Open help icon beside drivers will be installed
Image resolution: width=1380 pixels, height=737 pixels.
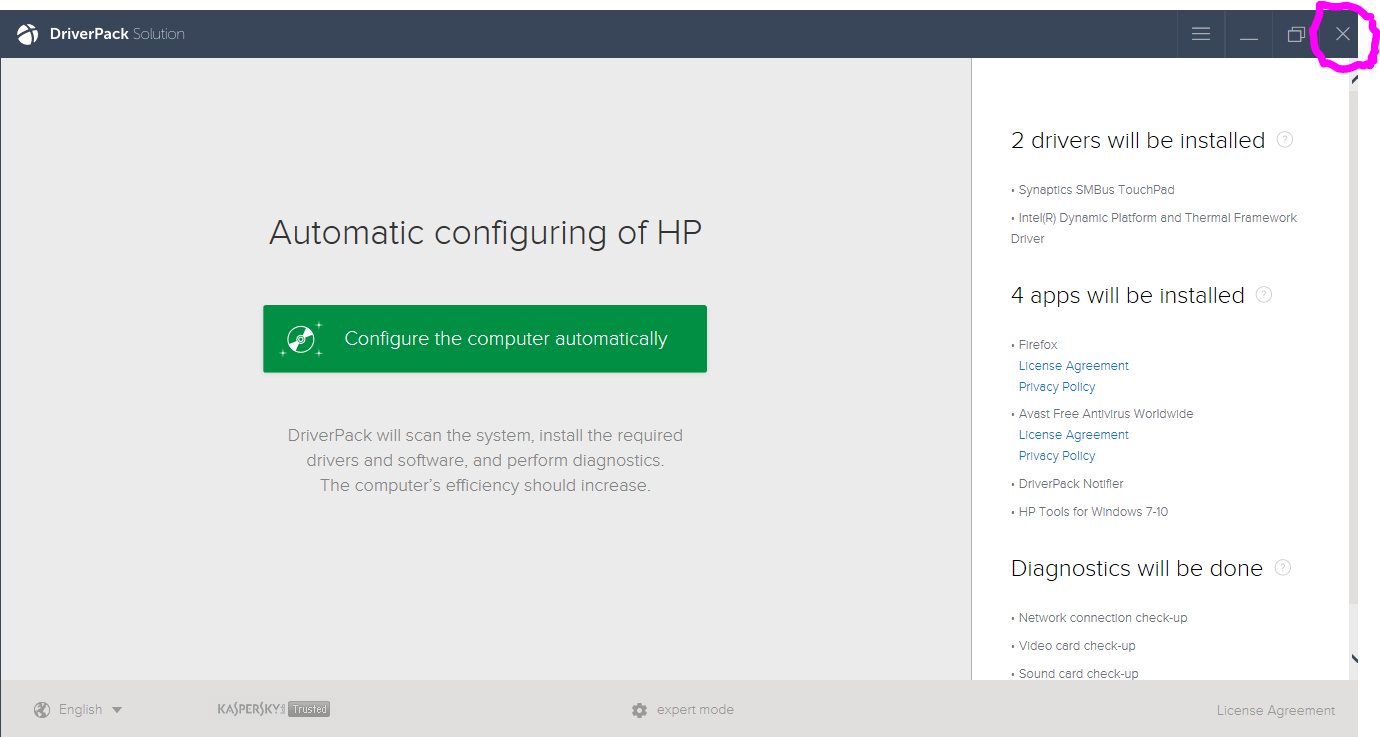(x=1285, y=140)
